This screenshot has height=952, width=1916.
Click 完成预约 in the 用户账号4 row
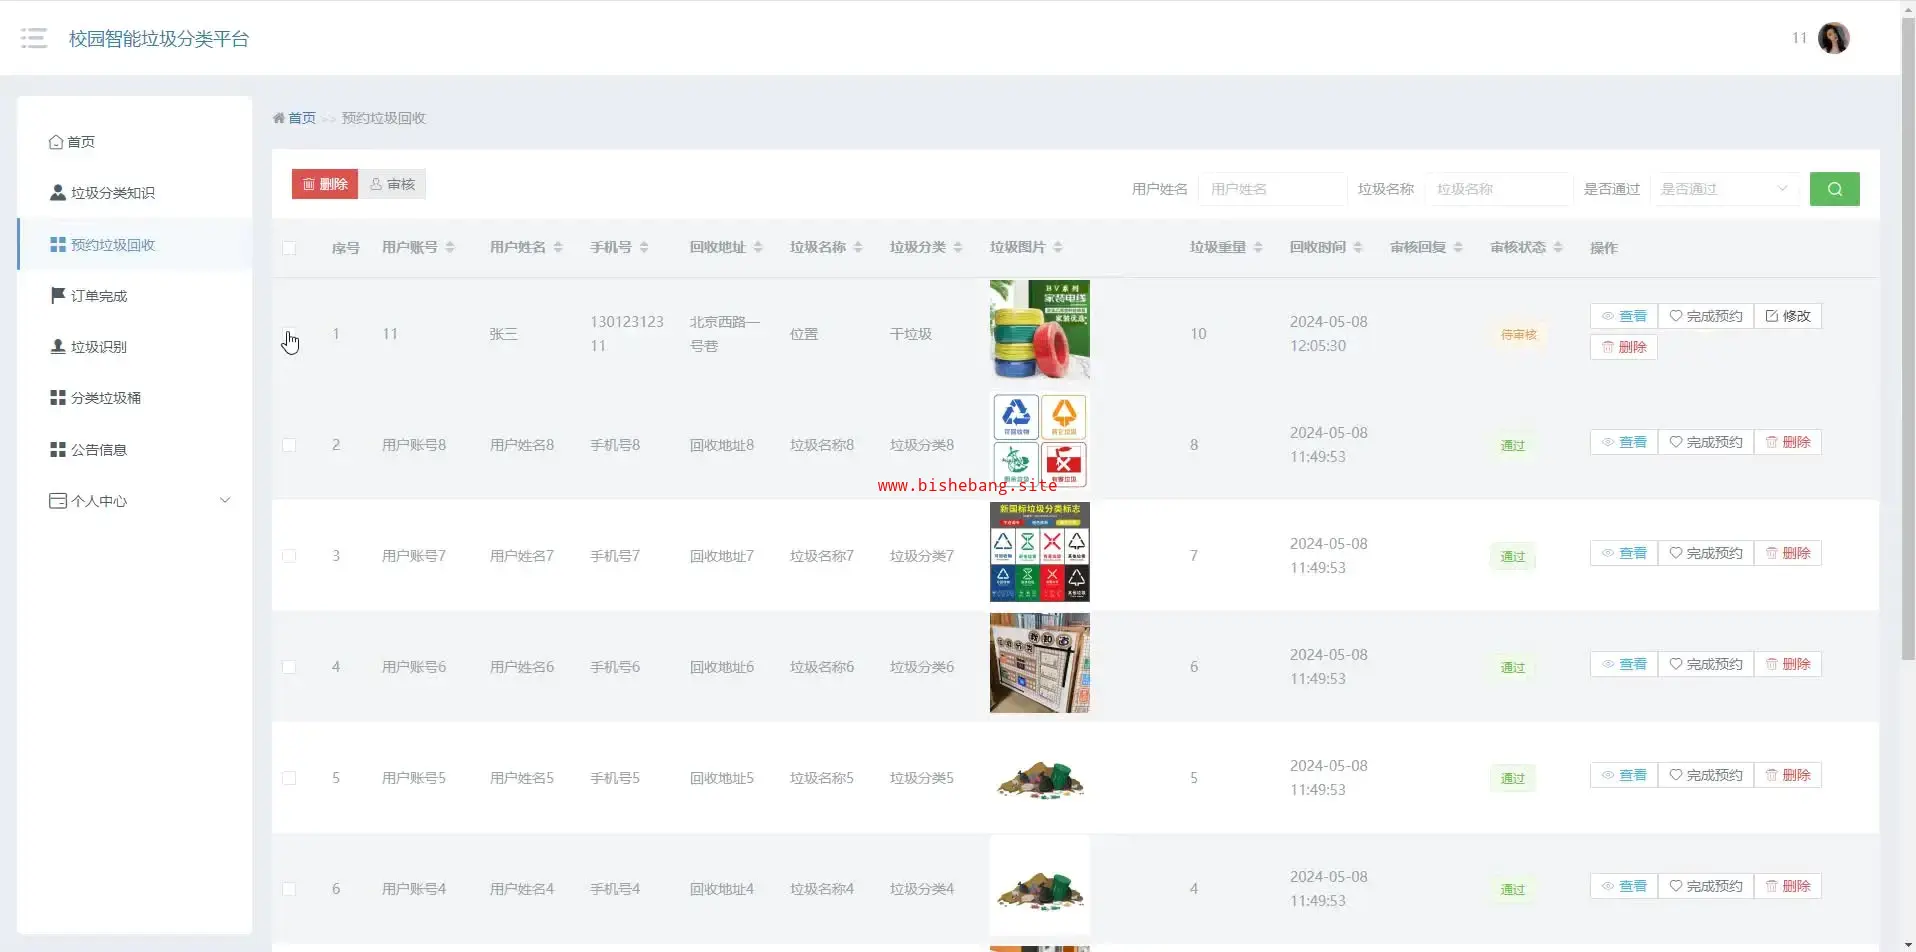tap(1706, 886)
